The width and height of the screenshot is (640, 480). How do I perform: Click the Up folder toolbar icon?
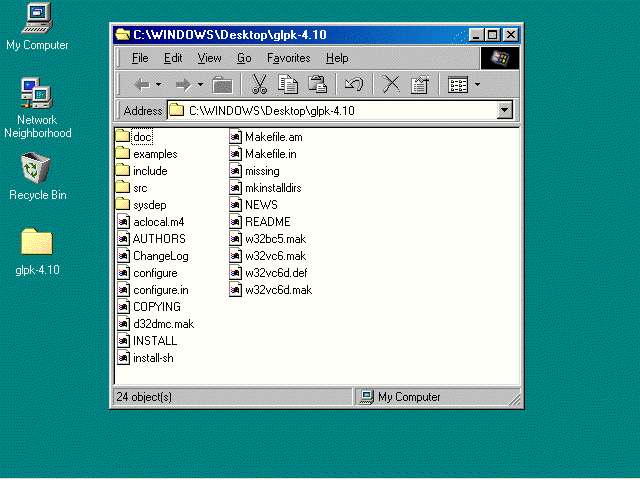(x=222, y=85)
